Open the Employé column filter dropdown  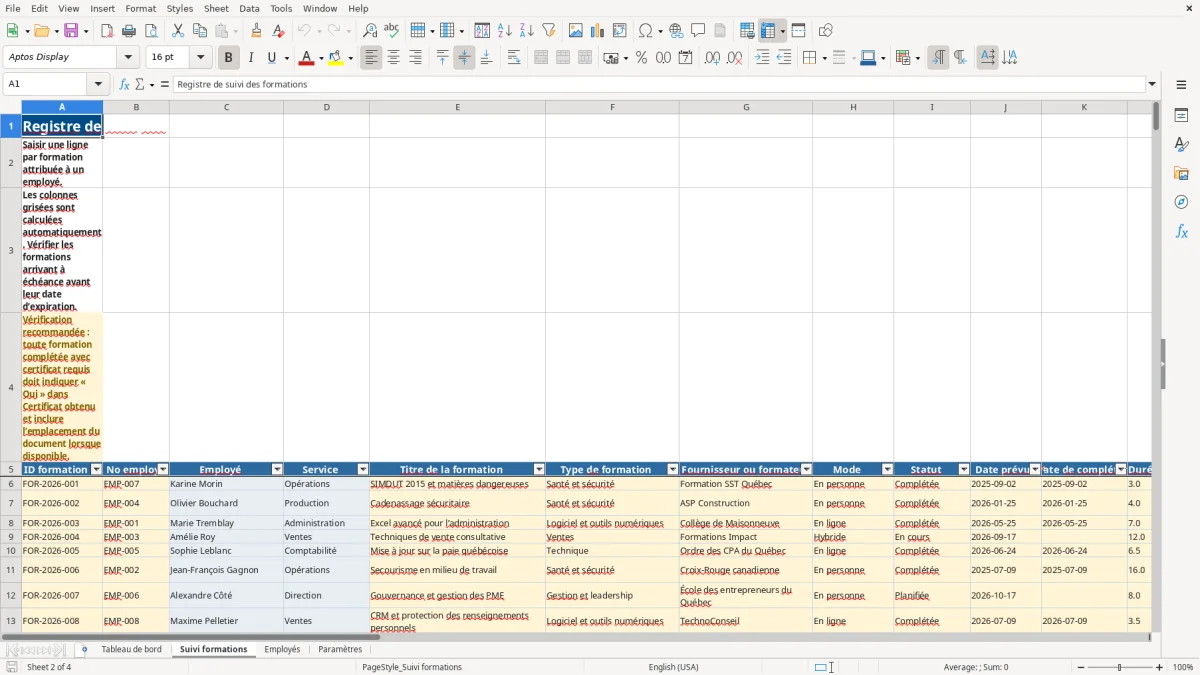click(277, 469)
